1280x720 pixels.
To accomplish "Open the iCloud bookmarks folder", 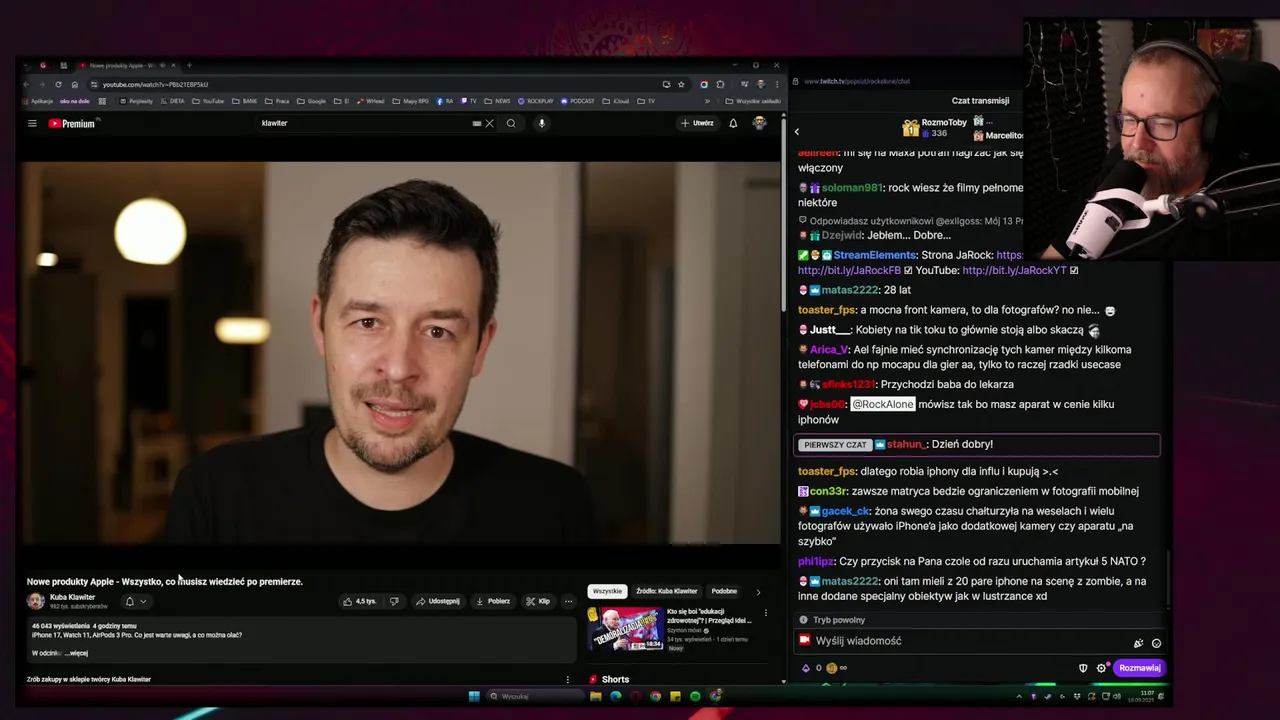I will [x=615, y=101].
